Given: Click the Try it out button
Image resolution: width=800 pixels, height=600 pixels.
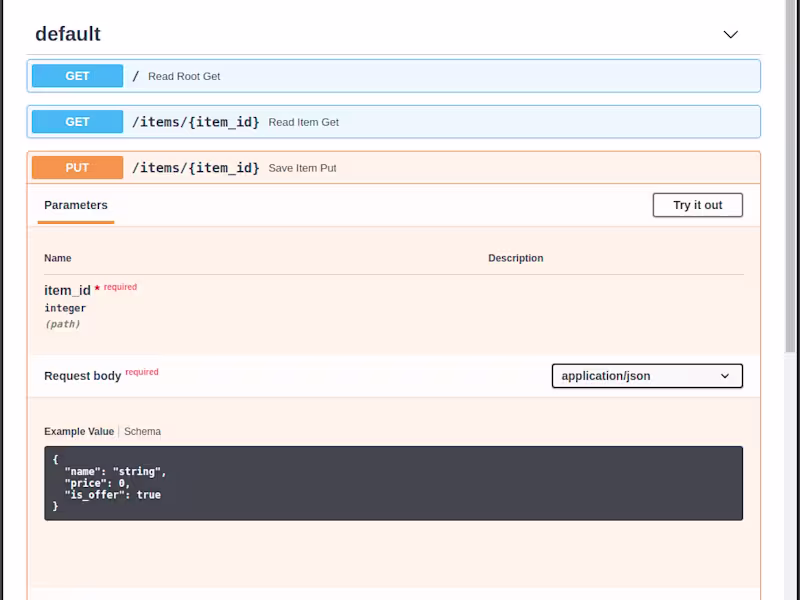Looking at the screenshot, I should point(697,205).
